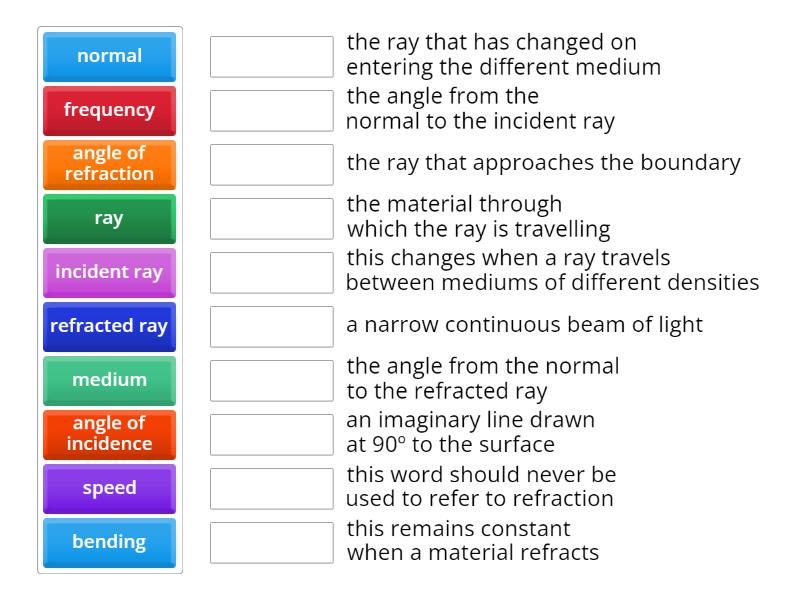The width and height of the screenshot is (800, 600).
Task: Click the box beside "imaginary line drawn at 90 degrees"
Action: [271, 434]
